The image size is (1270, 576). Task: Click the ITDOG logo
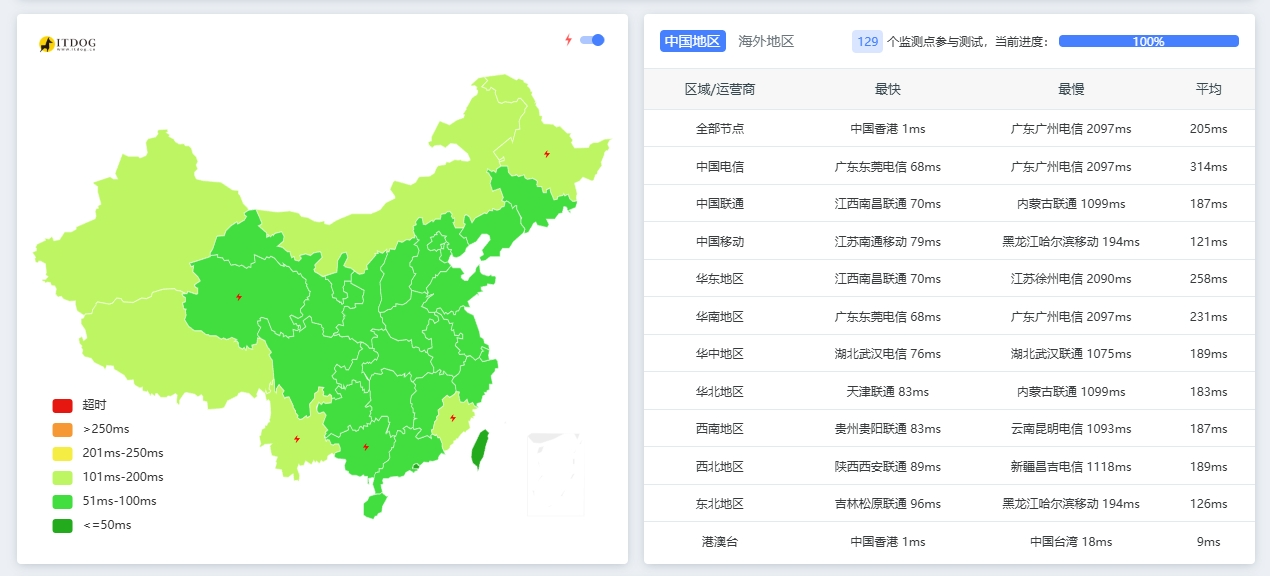[x=67, y=44]
